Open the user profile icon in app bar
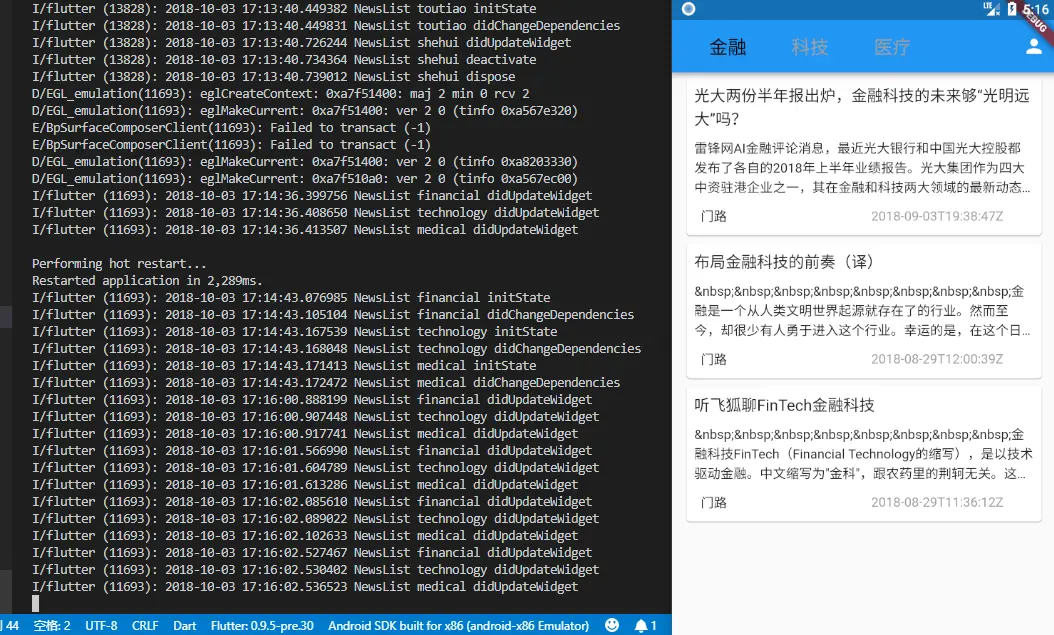The height and width of the screenshot is (635, 1054). coord(1034,47)
